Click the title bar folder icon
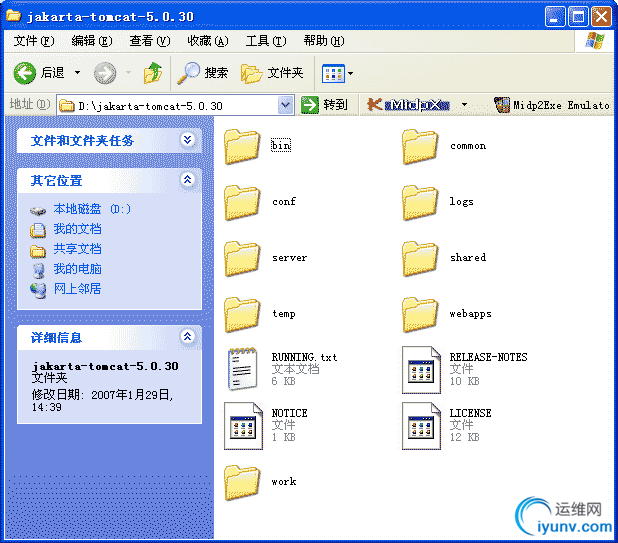This screenshot has width=618, height=543. 13,16
